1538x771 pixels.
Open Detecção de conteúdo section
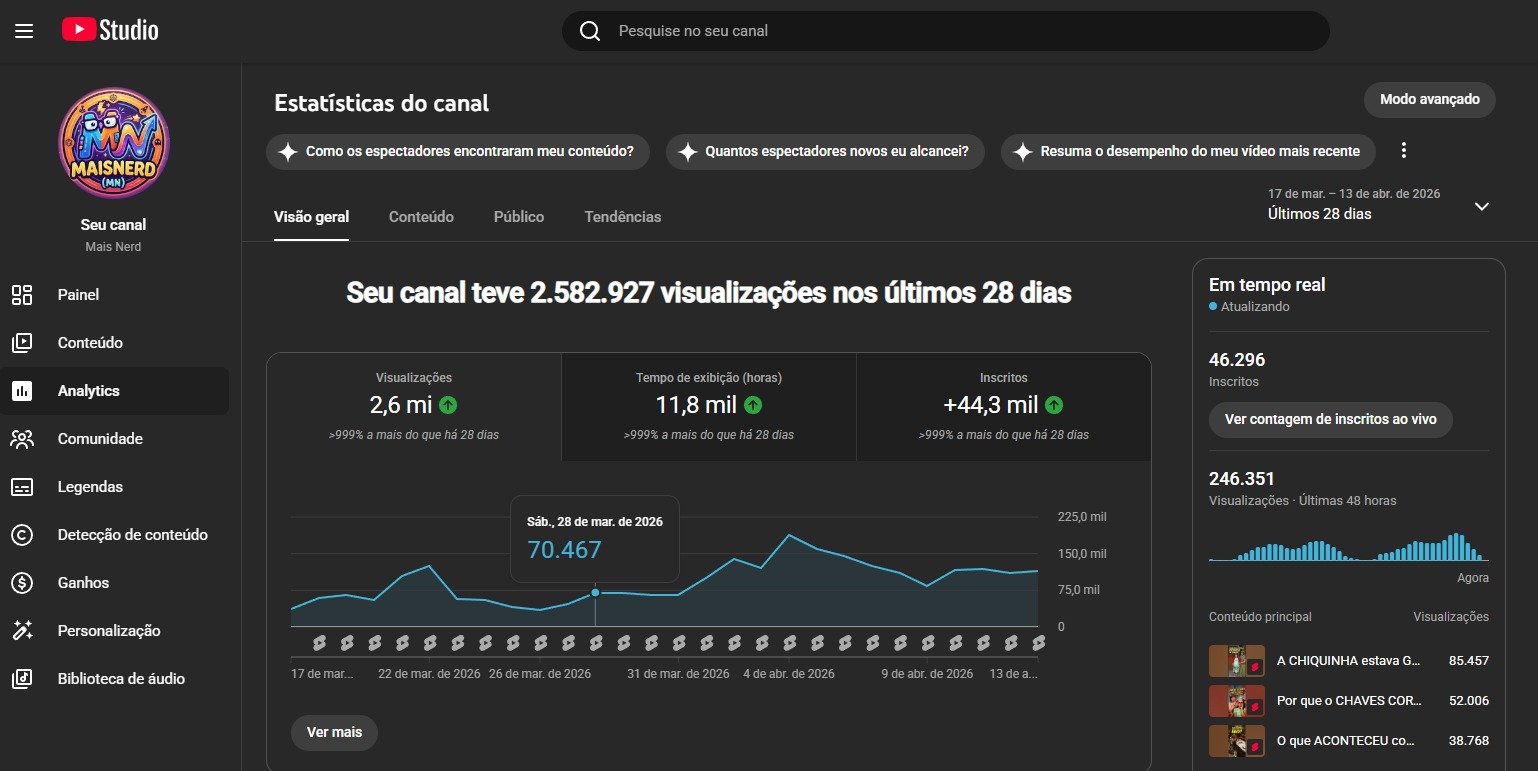132,535
